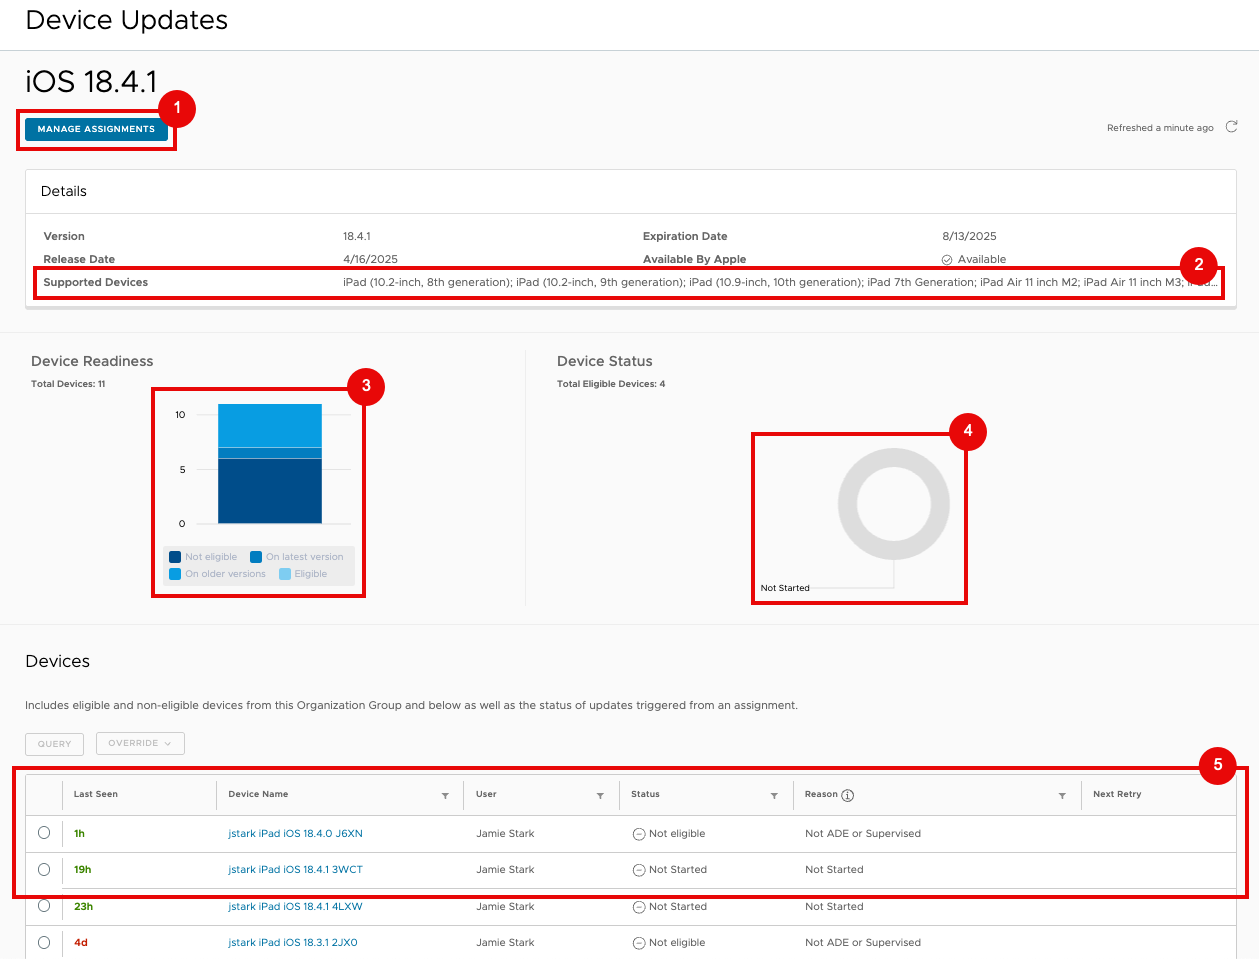
Task: Open jstark iPad iOS 18.3.1 2JX0 link
Action: point(293,942)
